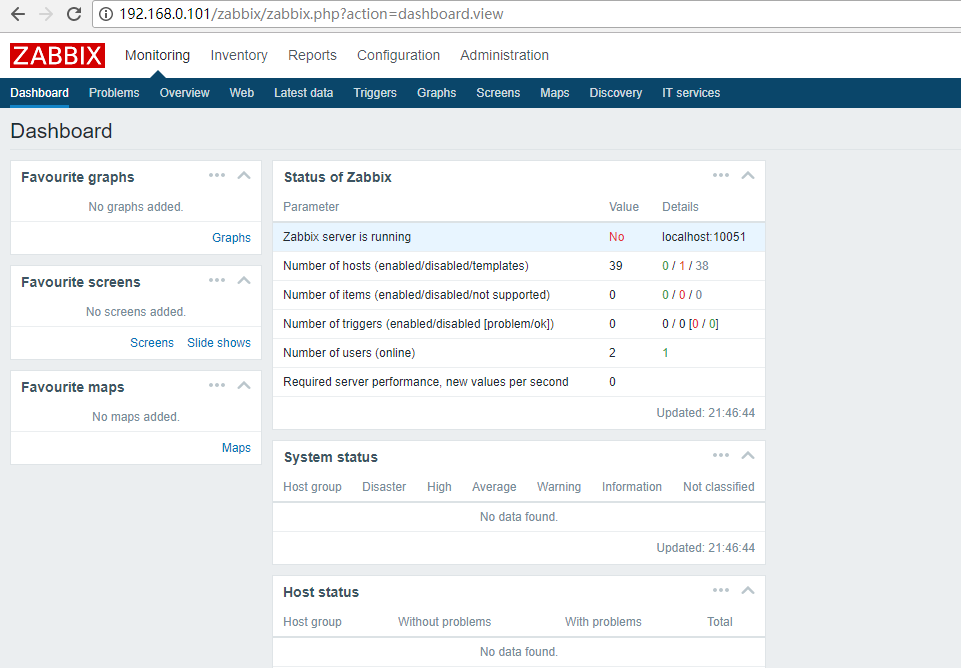The height and width of the screenshot is (668, 961).
Task: Open the Web monitoring tab
Action: coord(241,93)
